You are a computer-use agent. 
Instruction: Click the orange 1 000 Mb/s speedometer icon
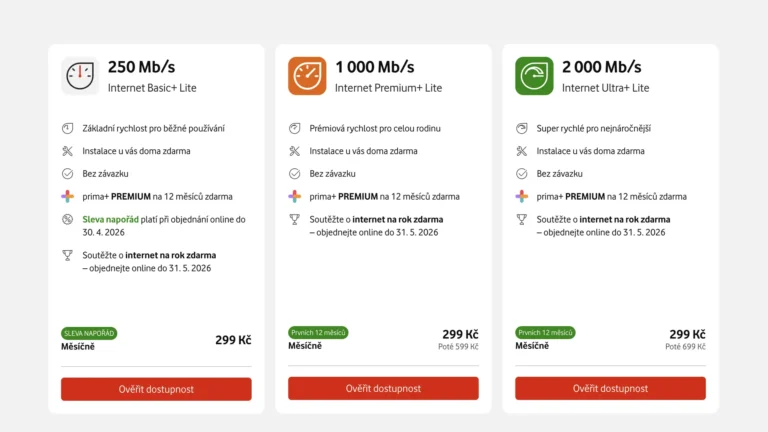tap(307, 76)
